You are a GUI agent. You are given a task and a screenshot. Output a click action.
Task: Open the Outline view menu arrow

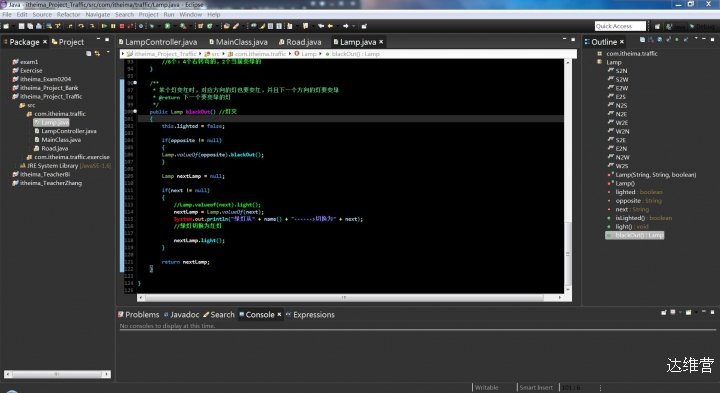click(696, 39)
